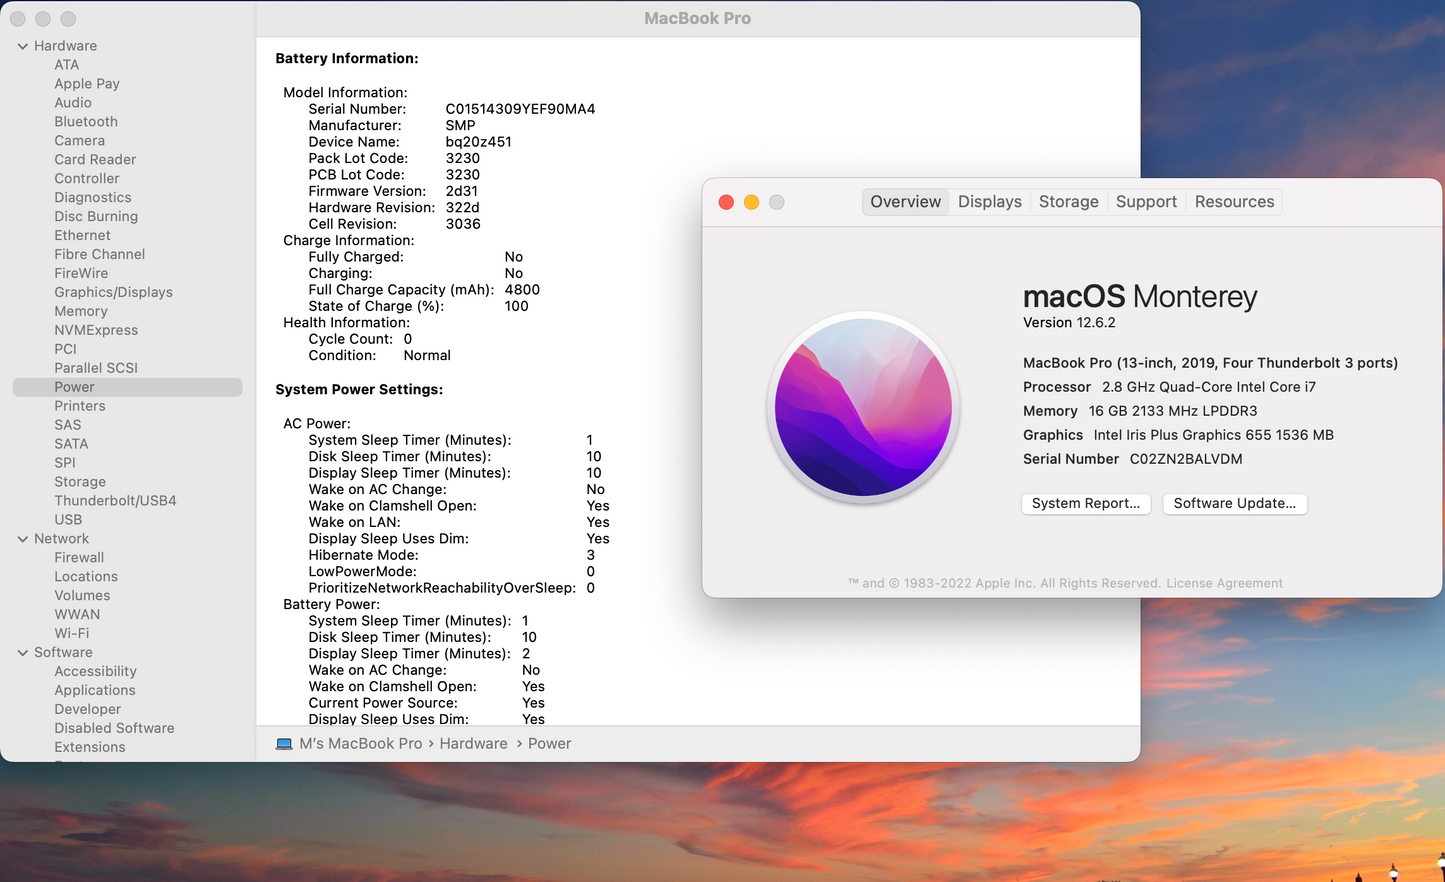Screen dimensions: 1445x882
Task: Open Thunderbolt/USB4 hardware entry
Action: [x=115, y=501]
